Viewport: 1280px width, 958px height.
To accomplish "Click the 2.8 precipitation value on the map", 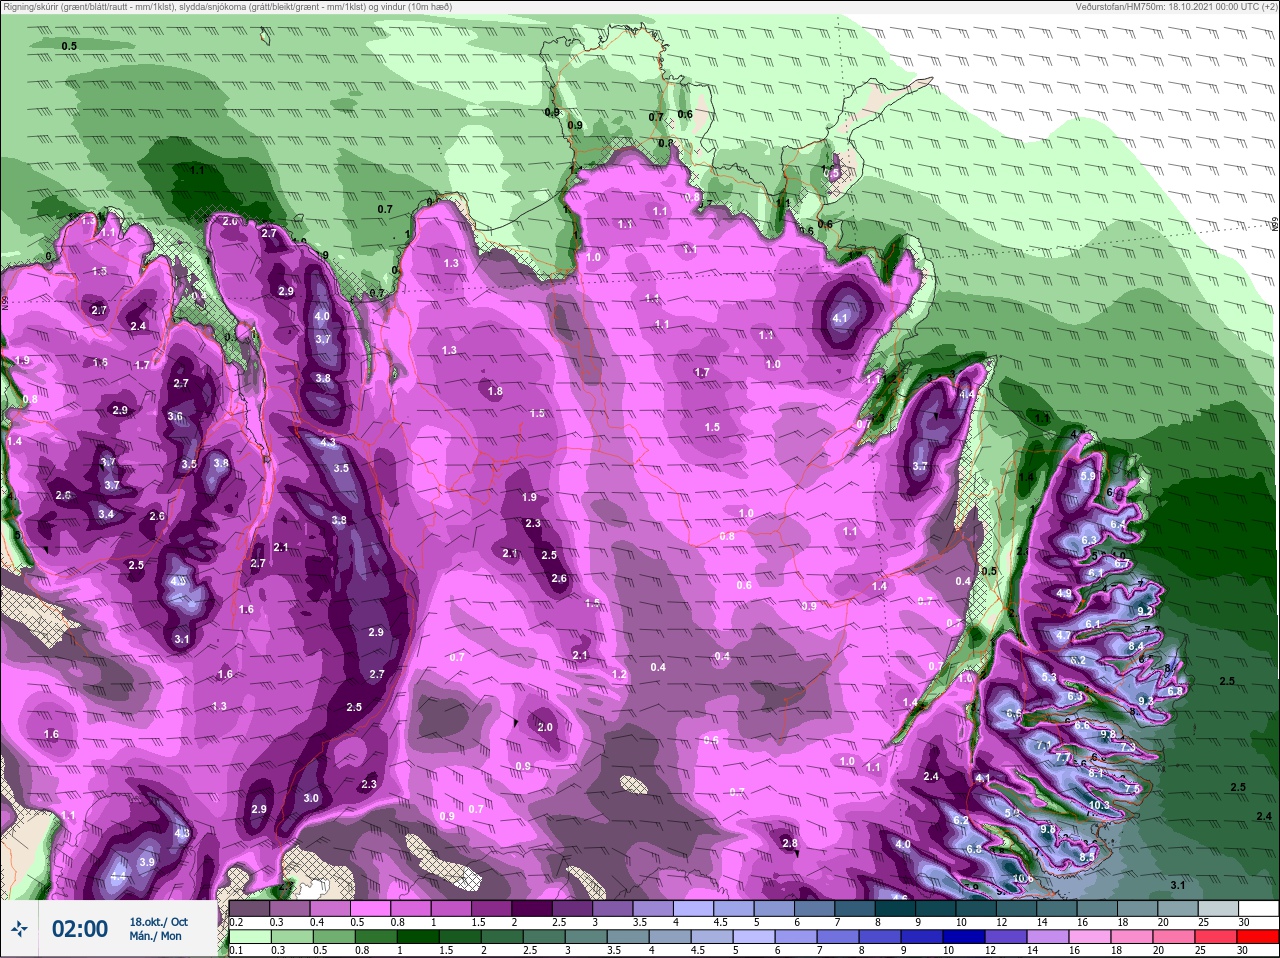I will point(790,844).
